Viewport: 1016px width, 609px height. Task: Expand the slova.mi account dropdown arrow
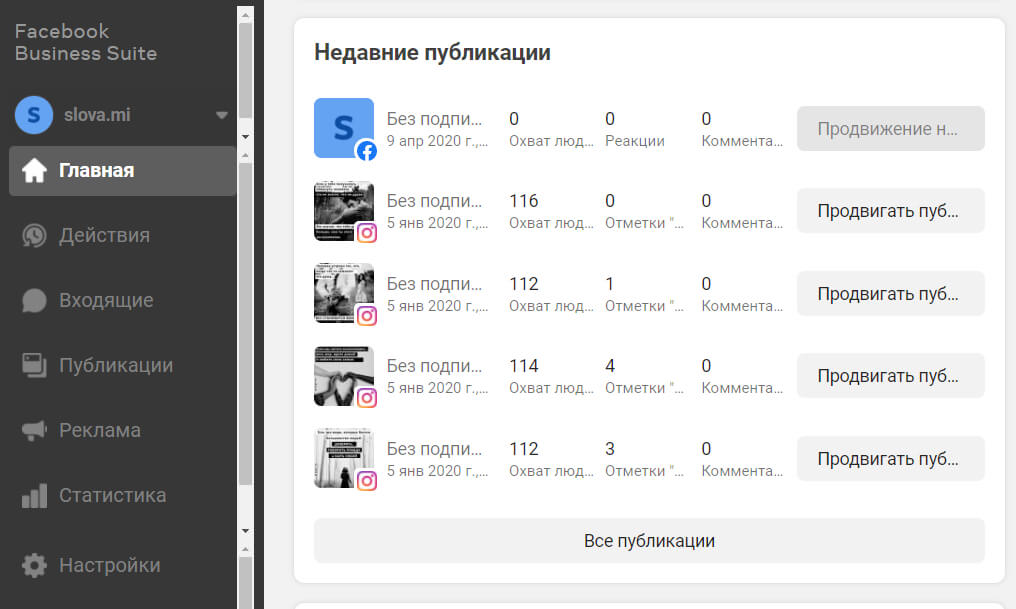(x=222, y=115)
